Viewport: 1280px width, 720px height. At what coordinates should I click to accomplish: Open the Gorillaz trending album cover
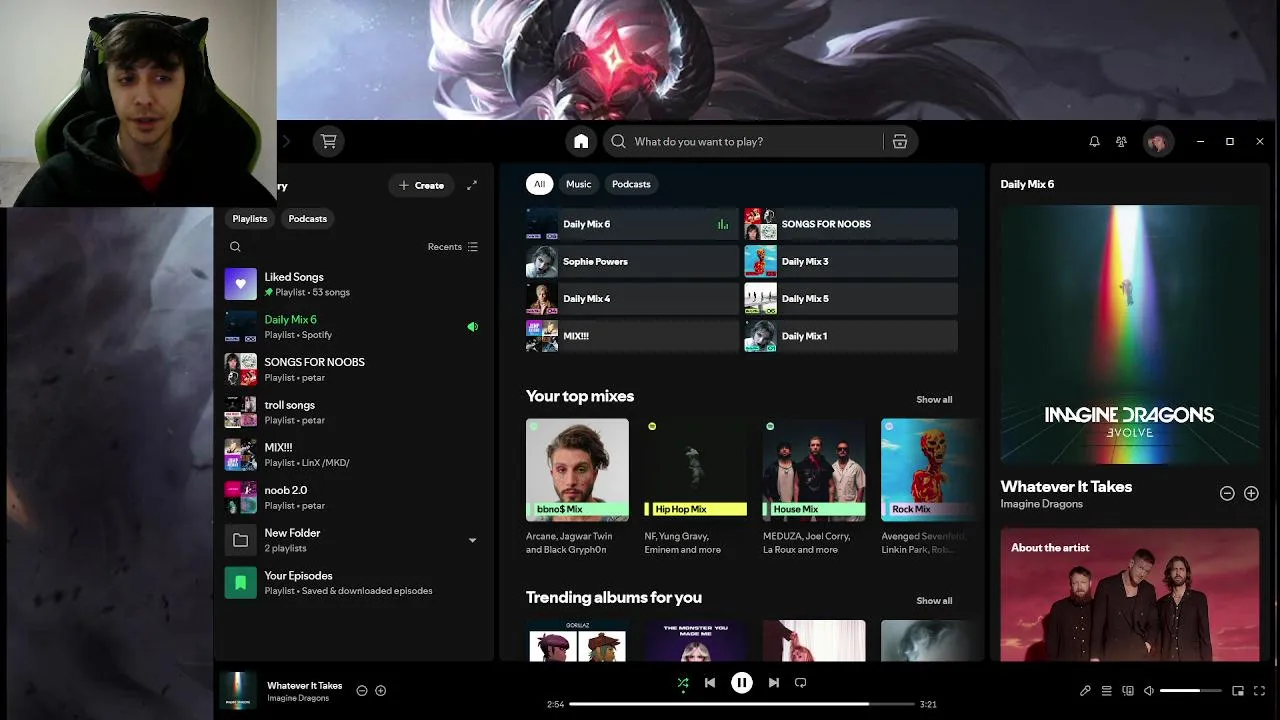click(x=577, y=641)
